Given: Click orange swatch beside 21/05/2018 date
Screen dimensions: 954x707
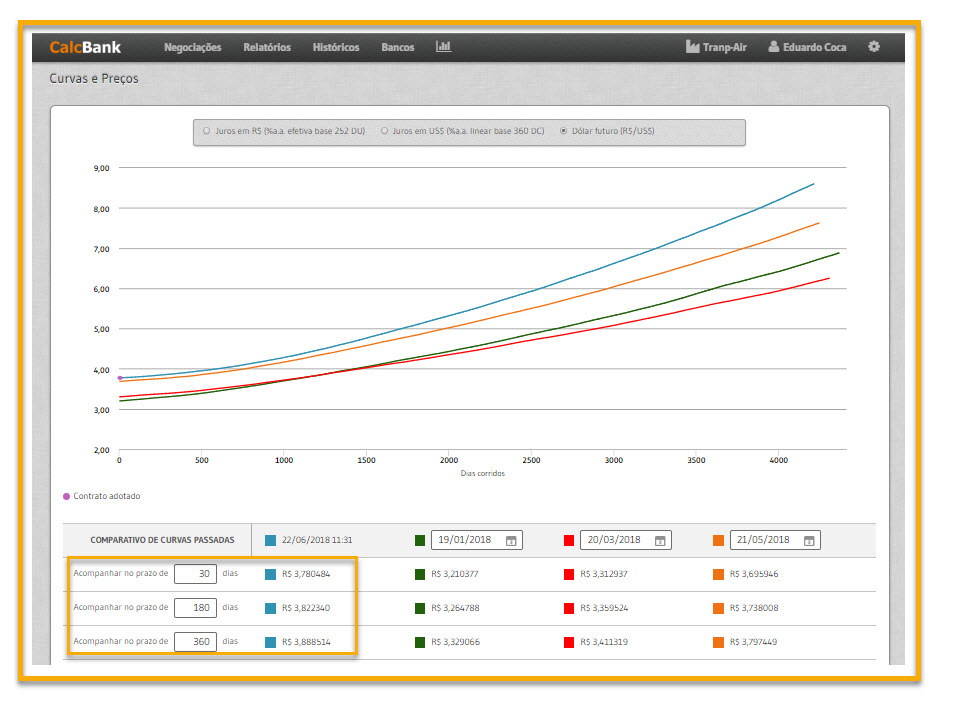Looking at the screenshot, I should click(x=719, y=540).
